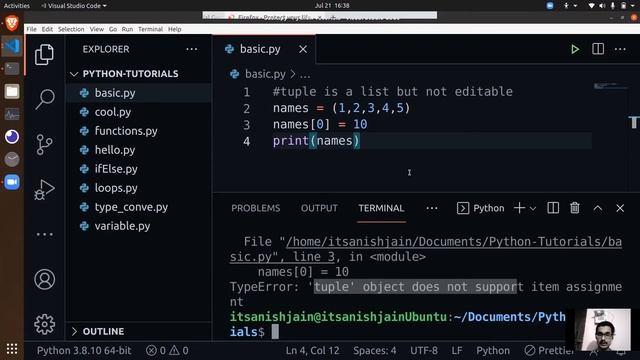Open the Accounts menu icon

[x=44, y=280]
